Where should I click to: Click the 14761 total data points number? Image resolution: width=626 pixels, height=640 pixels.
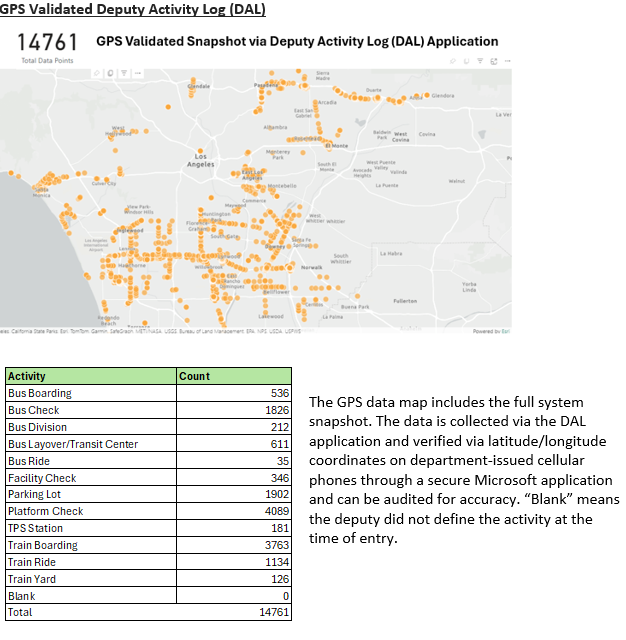point(48,43)
